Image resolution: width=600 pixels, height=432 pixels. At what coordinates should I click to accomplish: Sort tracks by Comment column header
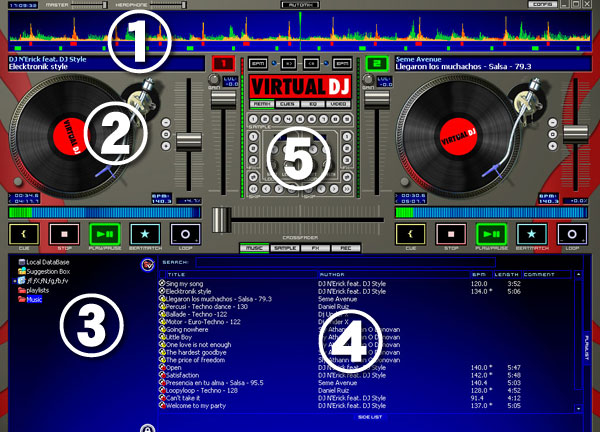coord(546,274)
